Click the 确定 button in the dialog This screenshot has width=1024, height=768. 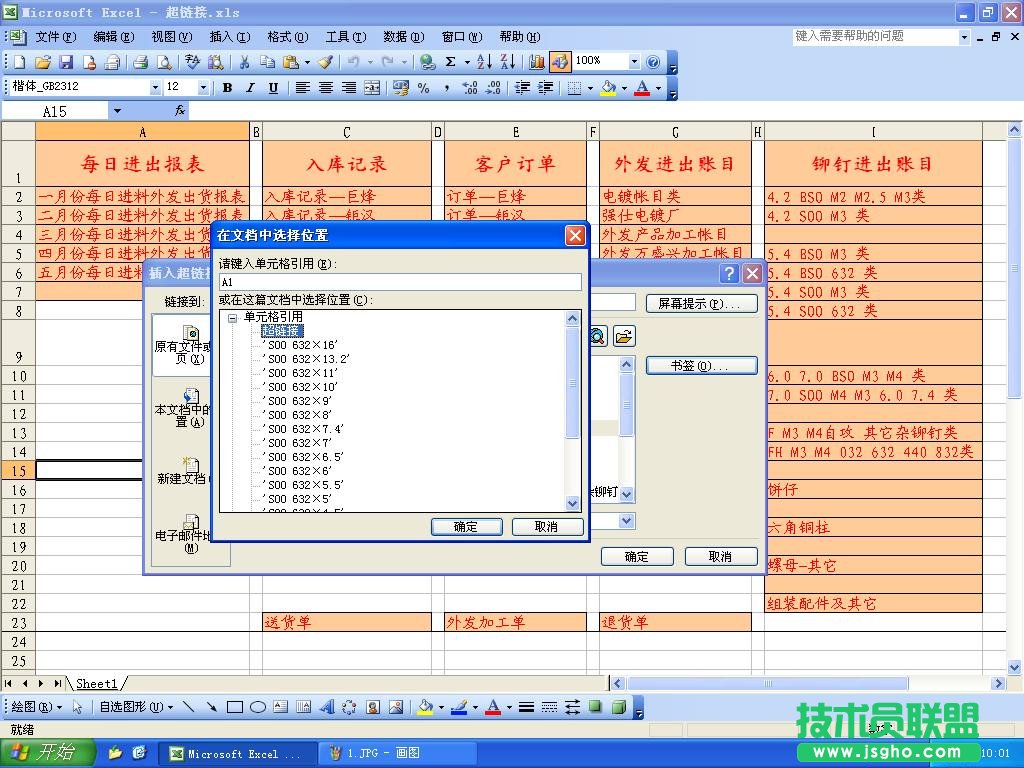466,527
